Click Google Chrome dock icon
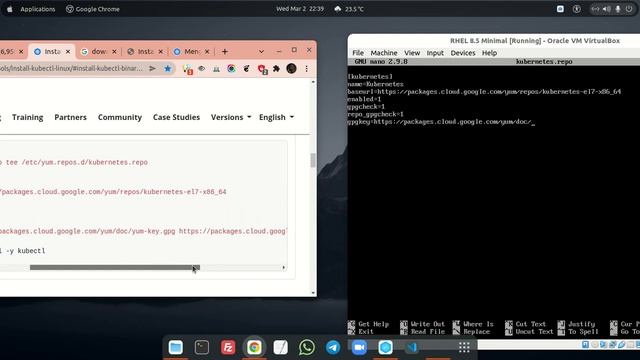 coord(254,347)
